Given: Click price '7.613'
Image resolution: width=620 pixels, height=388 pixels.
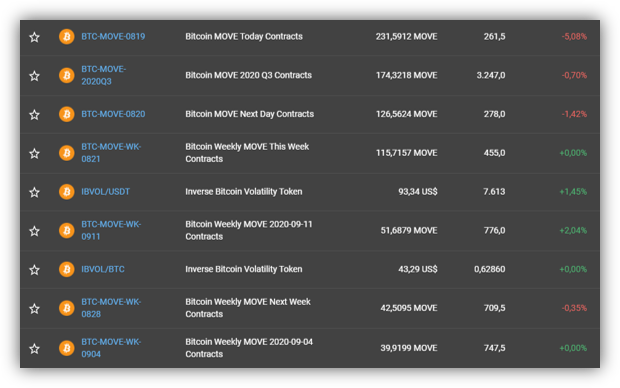Looking at the screenshot, I should 494,191.
